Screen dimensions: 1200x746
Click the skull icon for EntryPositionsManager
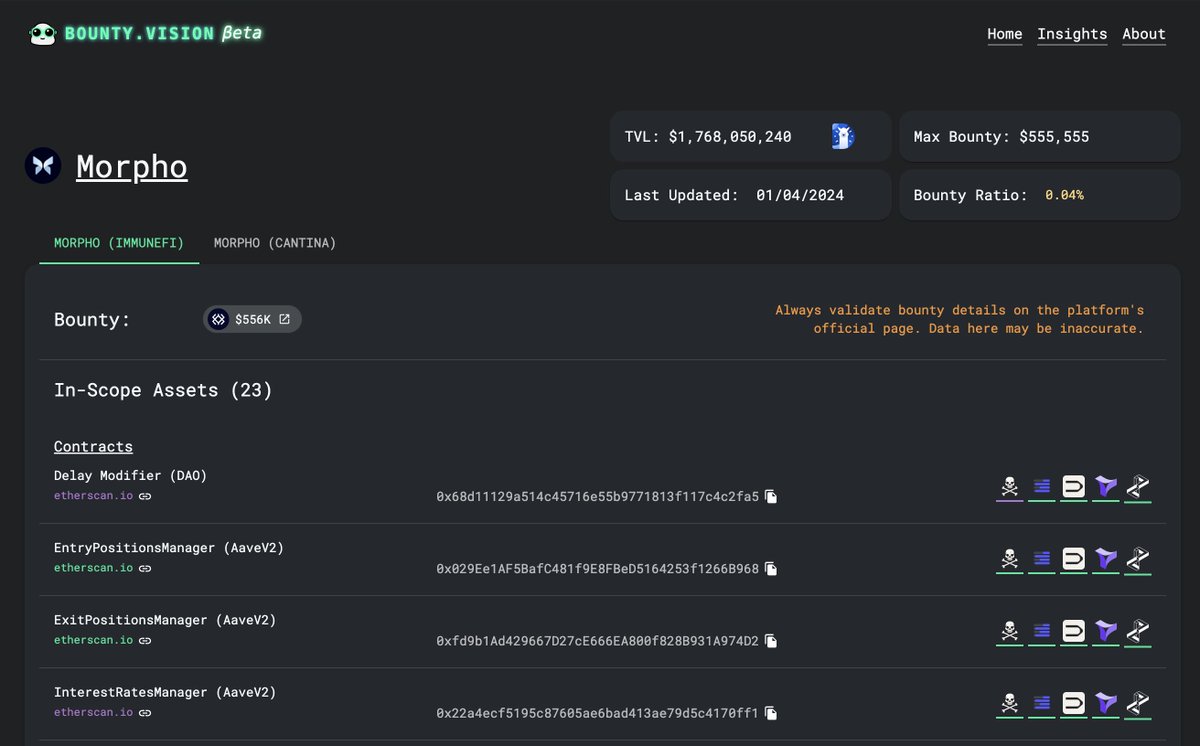(x=1010, y=559)
